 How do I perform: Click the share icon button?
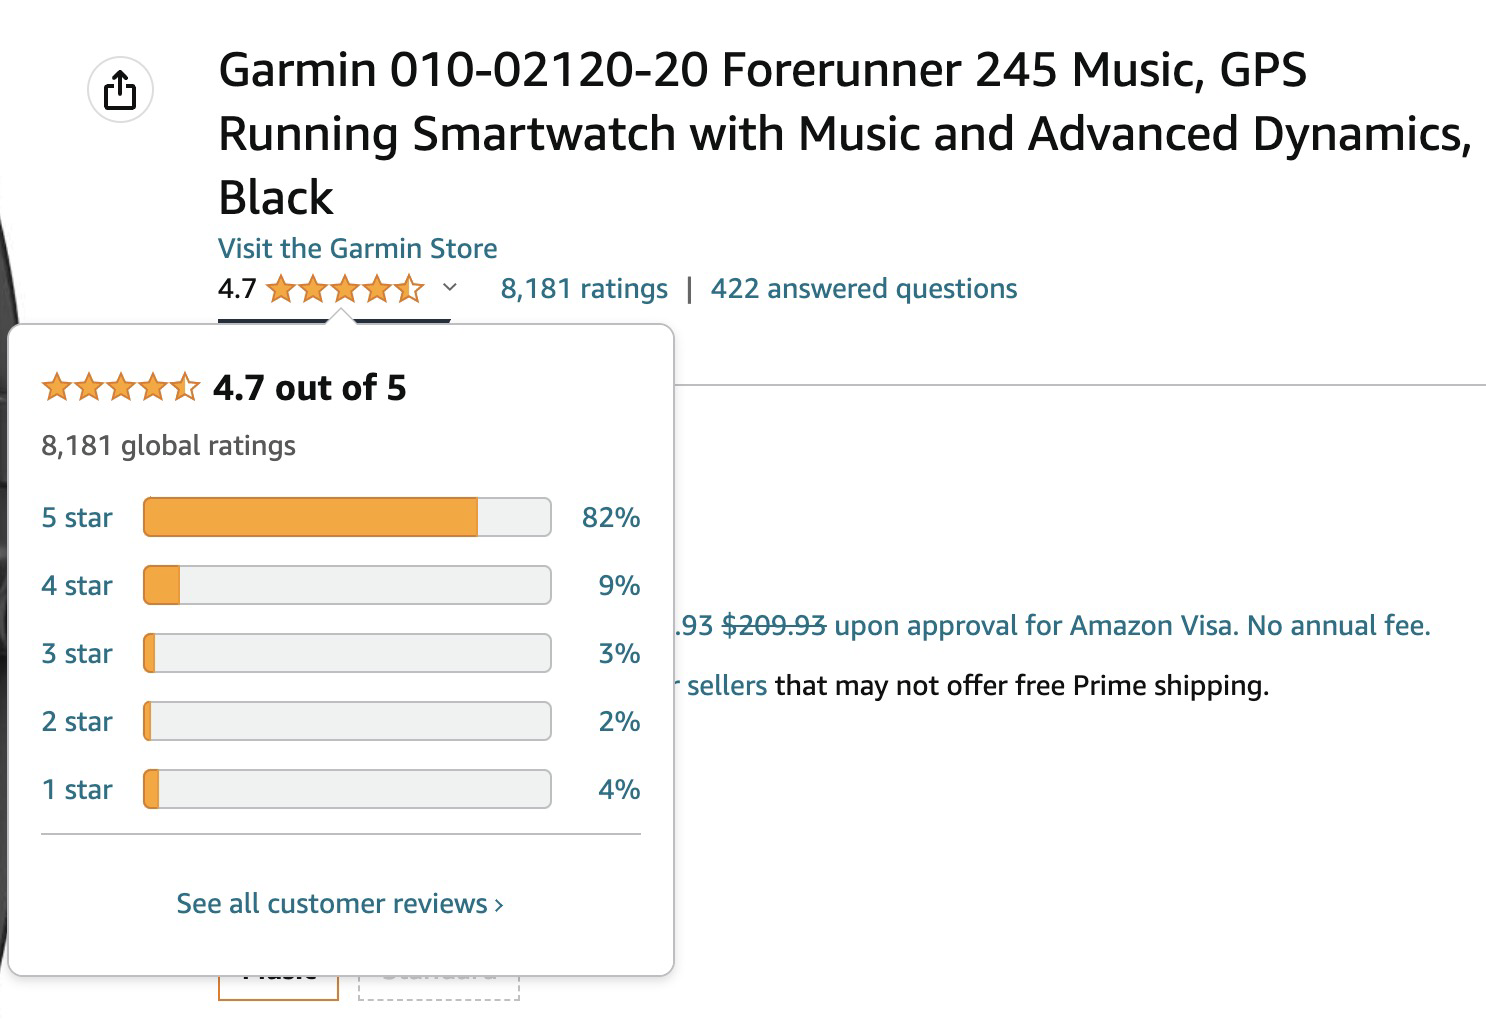[120, 90]
